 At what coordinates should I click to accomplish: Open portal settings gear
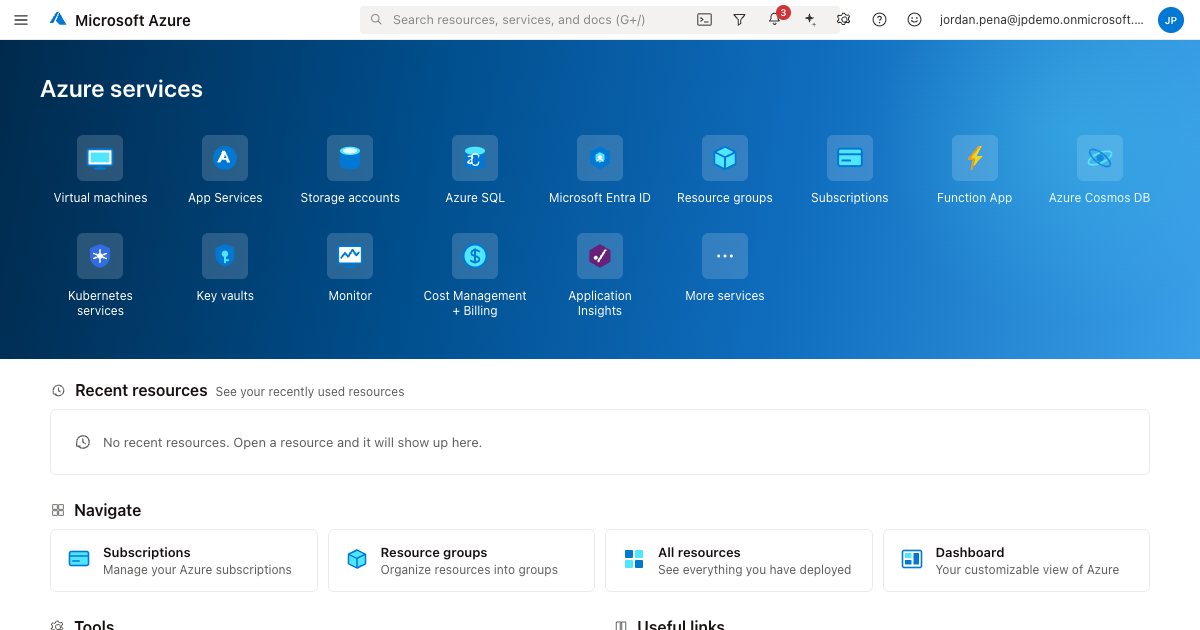tap(844, 19)
